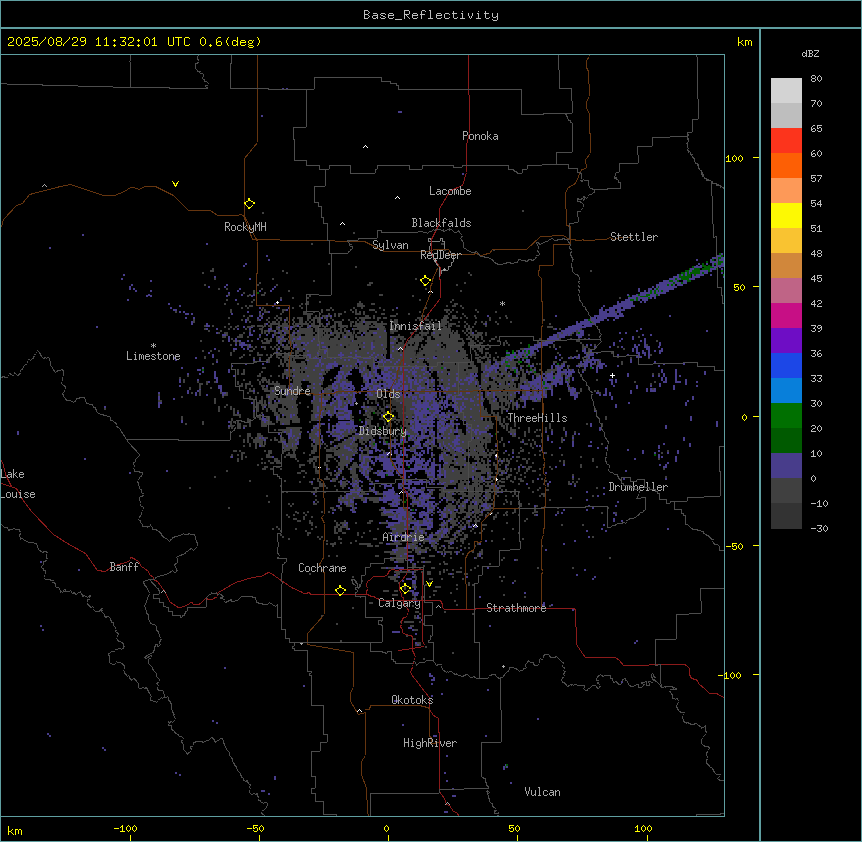Screen dimensions: 862x842
Task: Select the slate purple 0-10 dBZ swatch
Action: pyautogui.click(x=786, y=466)
